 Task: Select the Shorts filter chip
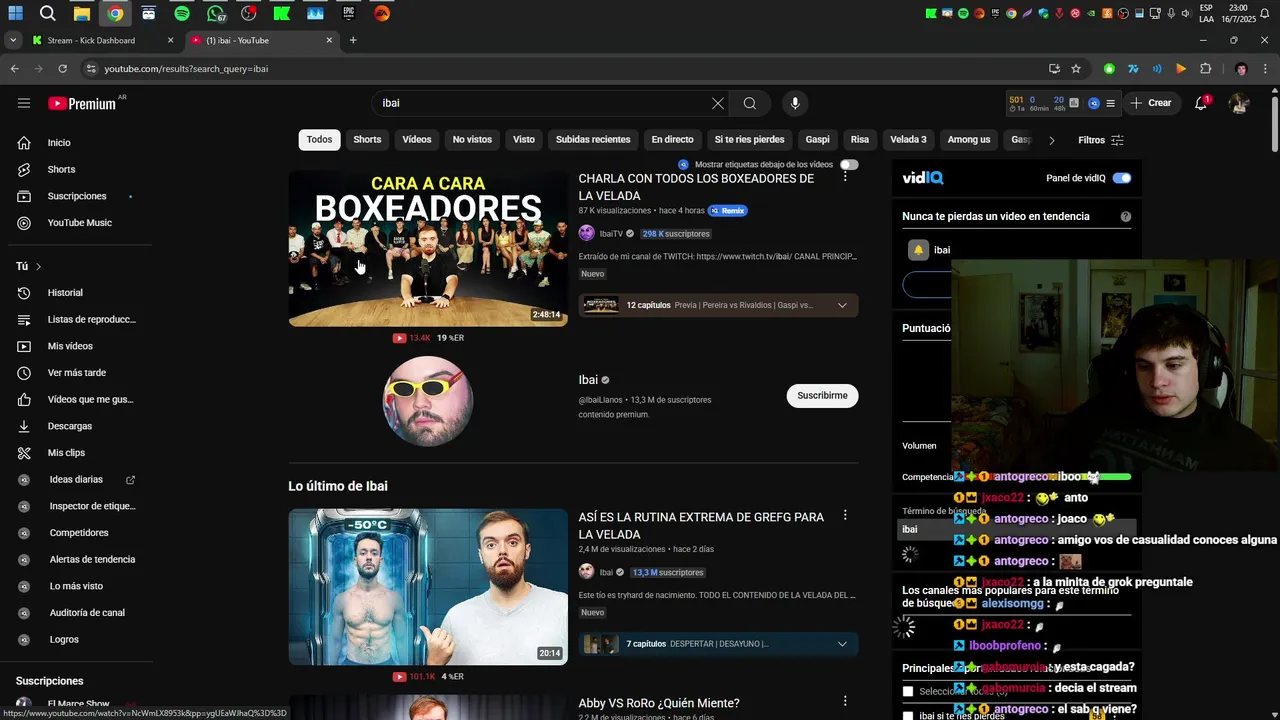click(367, 140)
